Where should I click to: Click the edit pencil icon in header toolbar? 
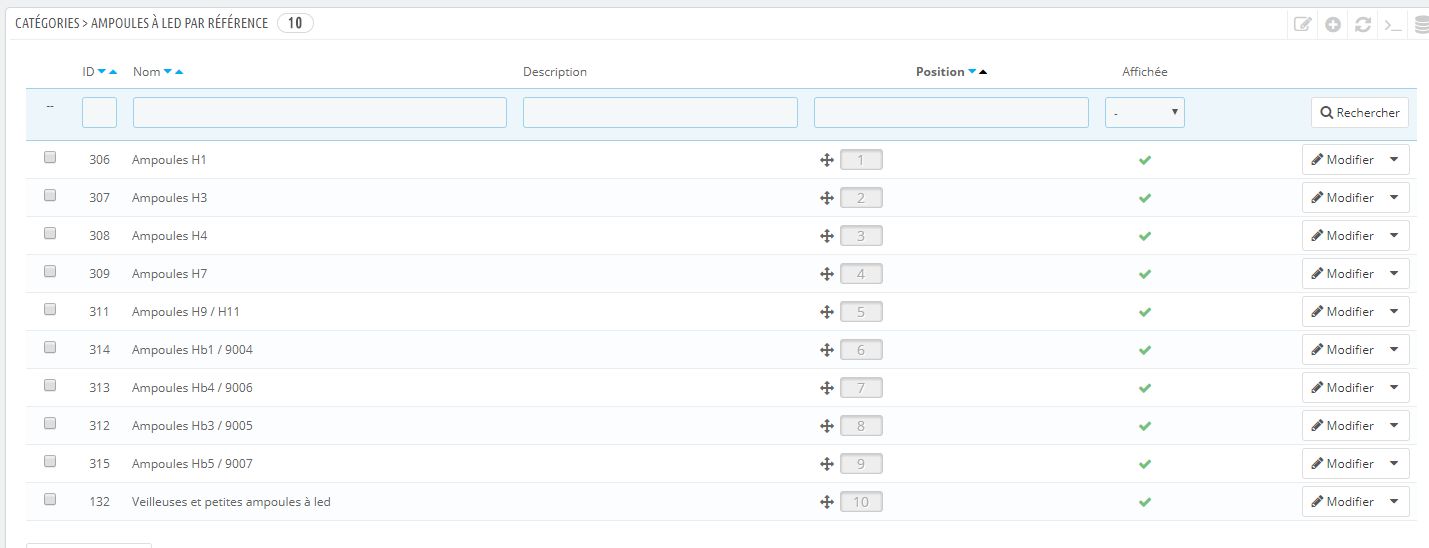point(1302,25)
